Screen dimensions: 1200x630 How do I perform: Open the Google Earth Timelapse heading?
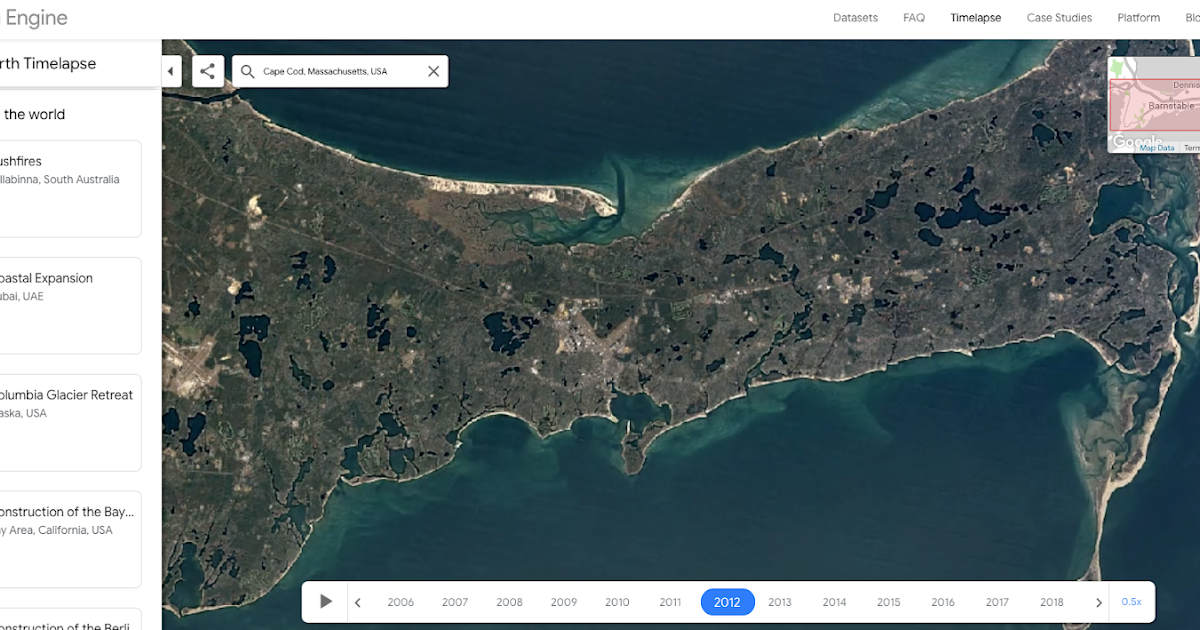click(x=48, y=63)
